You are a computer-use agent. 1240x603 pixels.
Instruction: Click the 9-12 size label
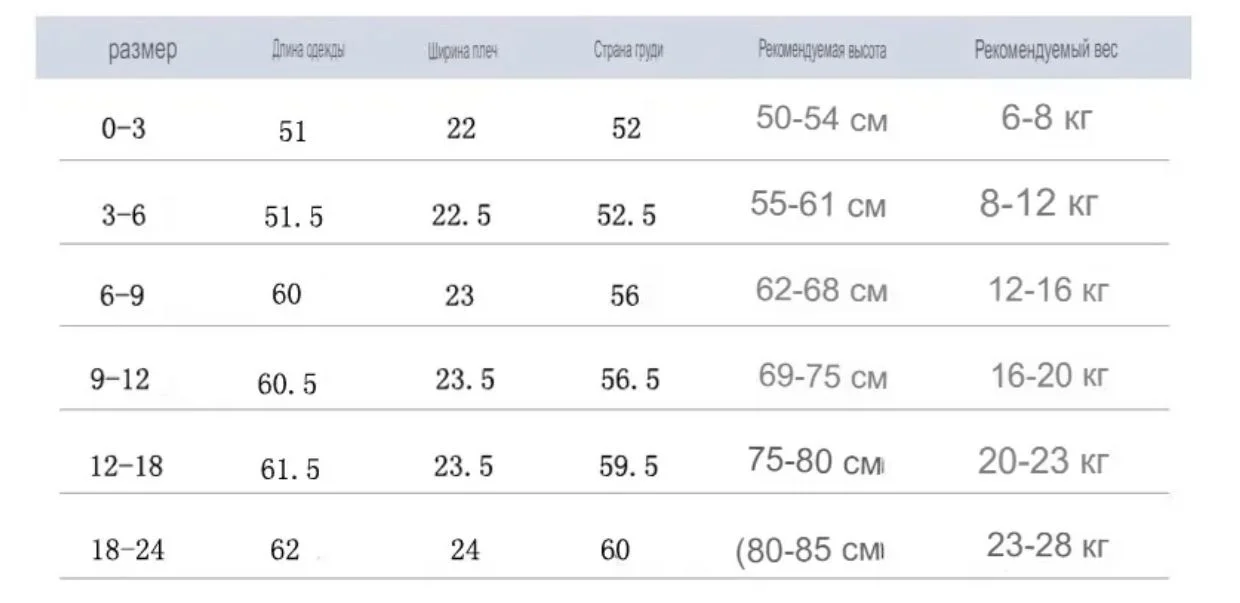click(x=120, y=380)
